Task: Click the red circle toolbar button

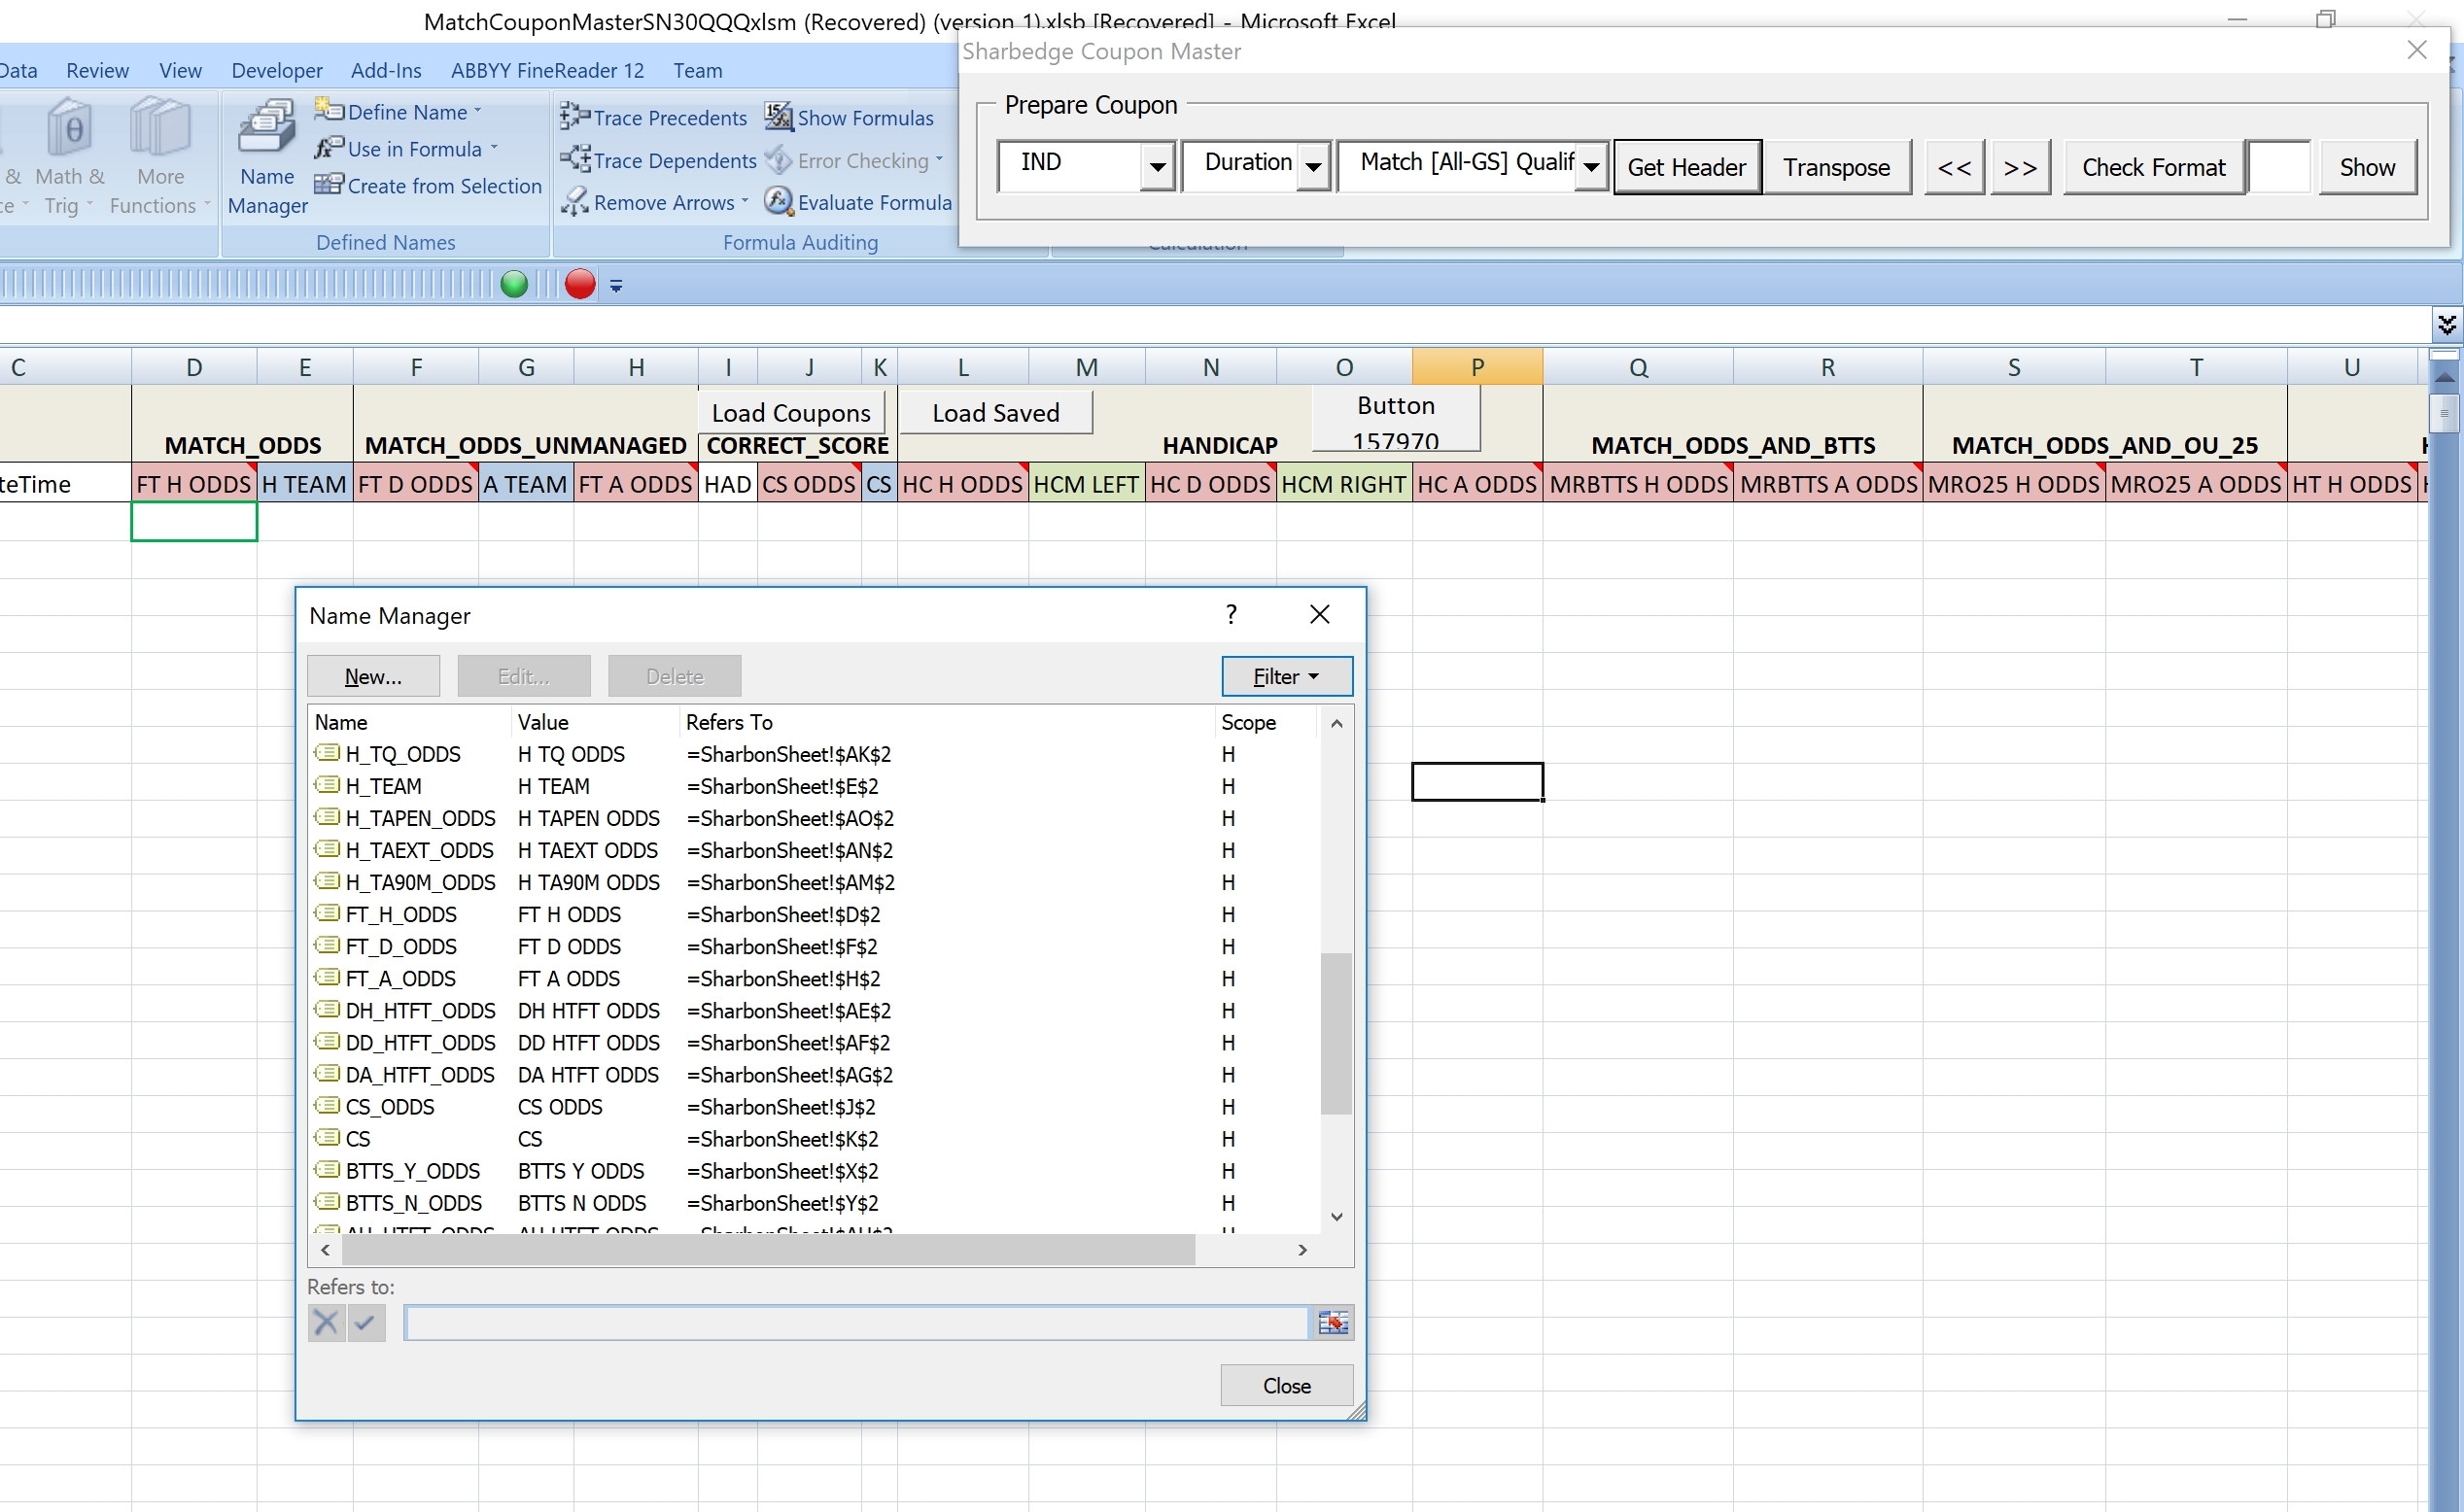Action: (580, 285)
